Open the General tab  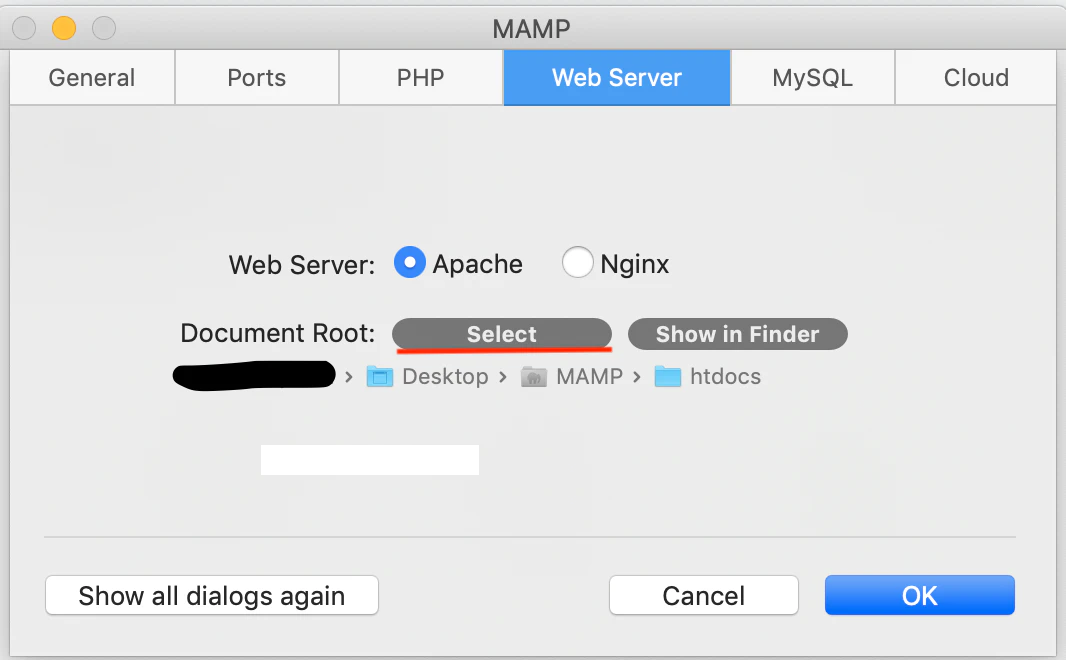(x=92, y=77)
